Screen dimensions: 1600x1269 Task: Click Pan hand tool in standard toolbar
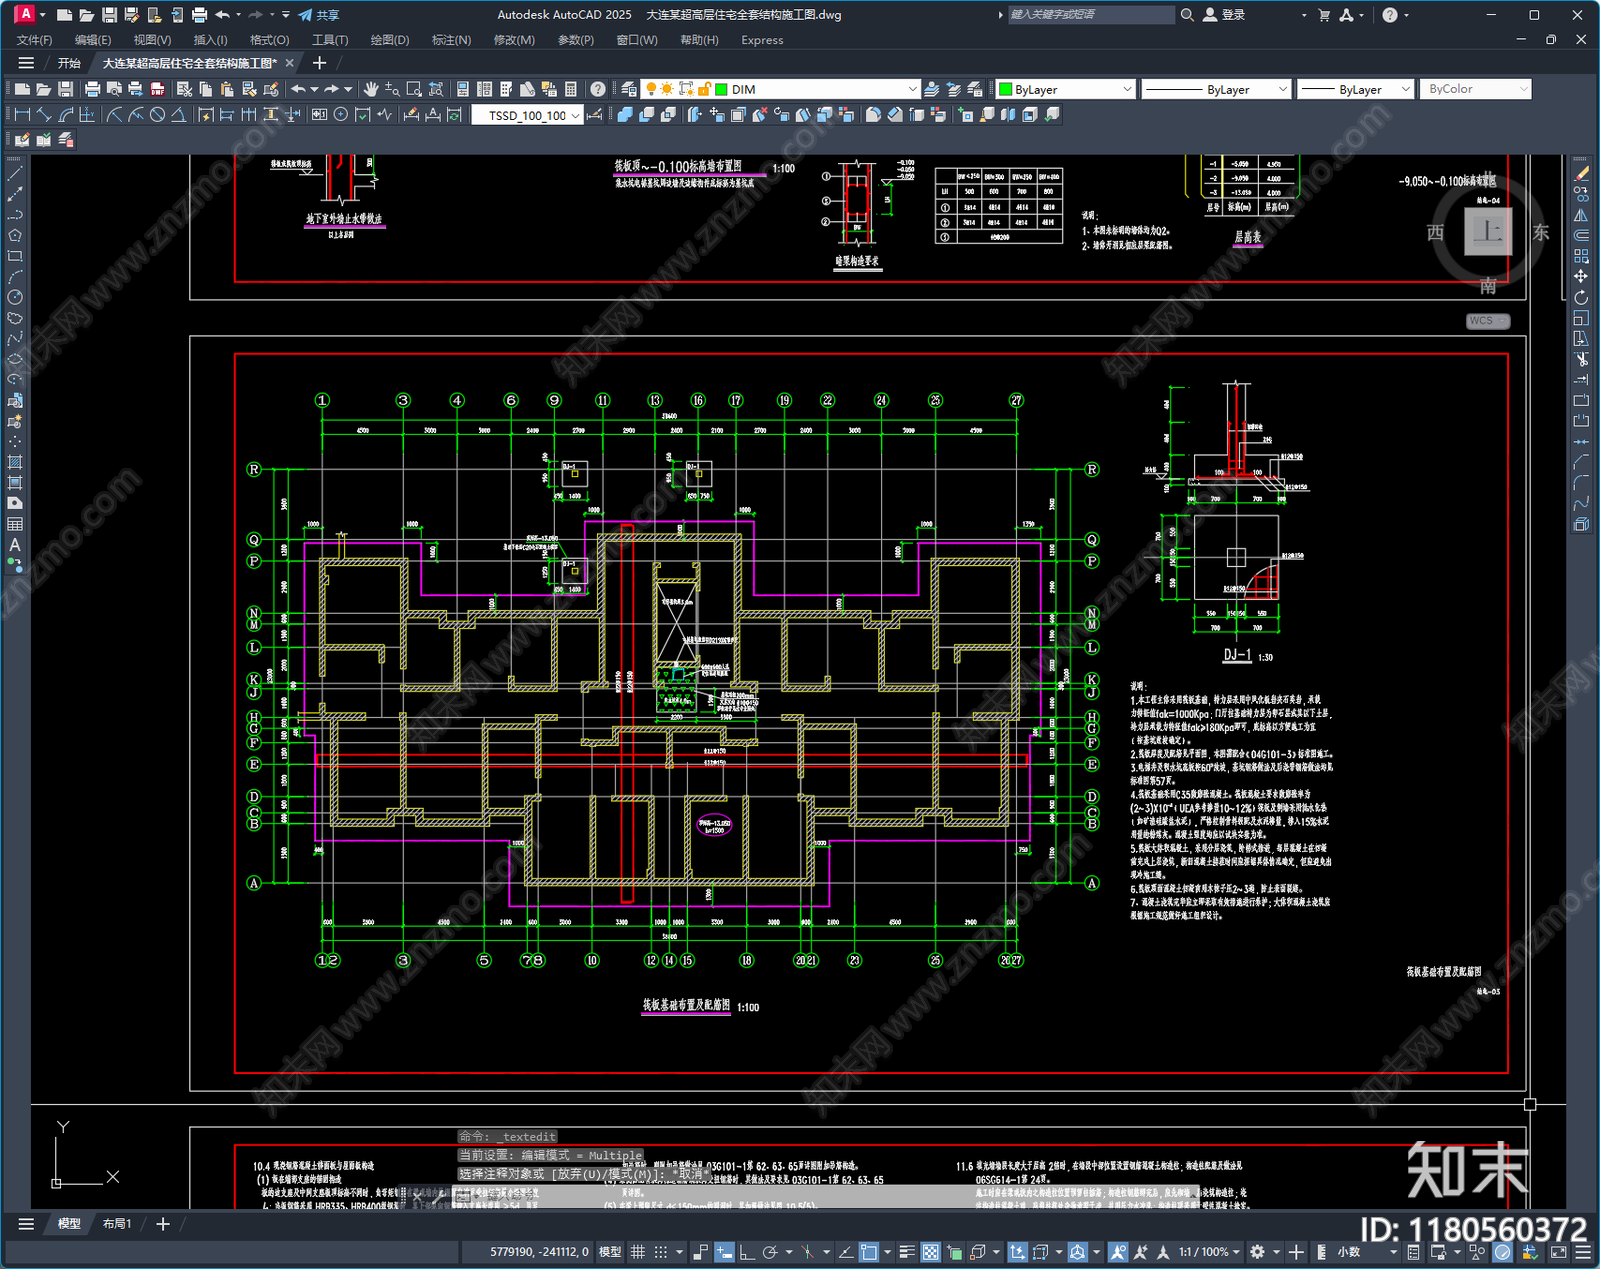click(371, 89)
